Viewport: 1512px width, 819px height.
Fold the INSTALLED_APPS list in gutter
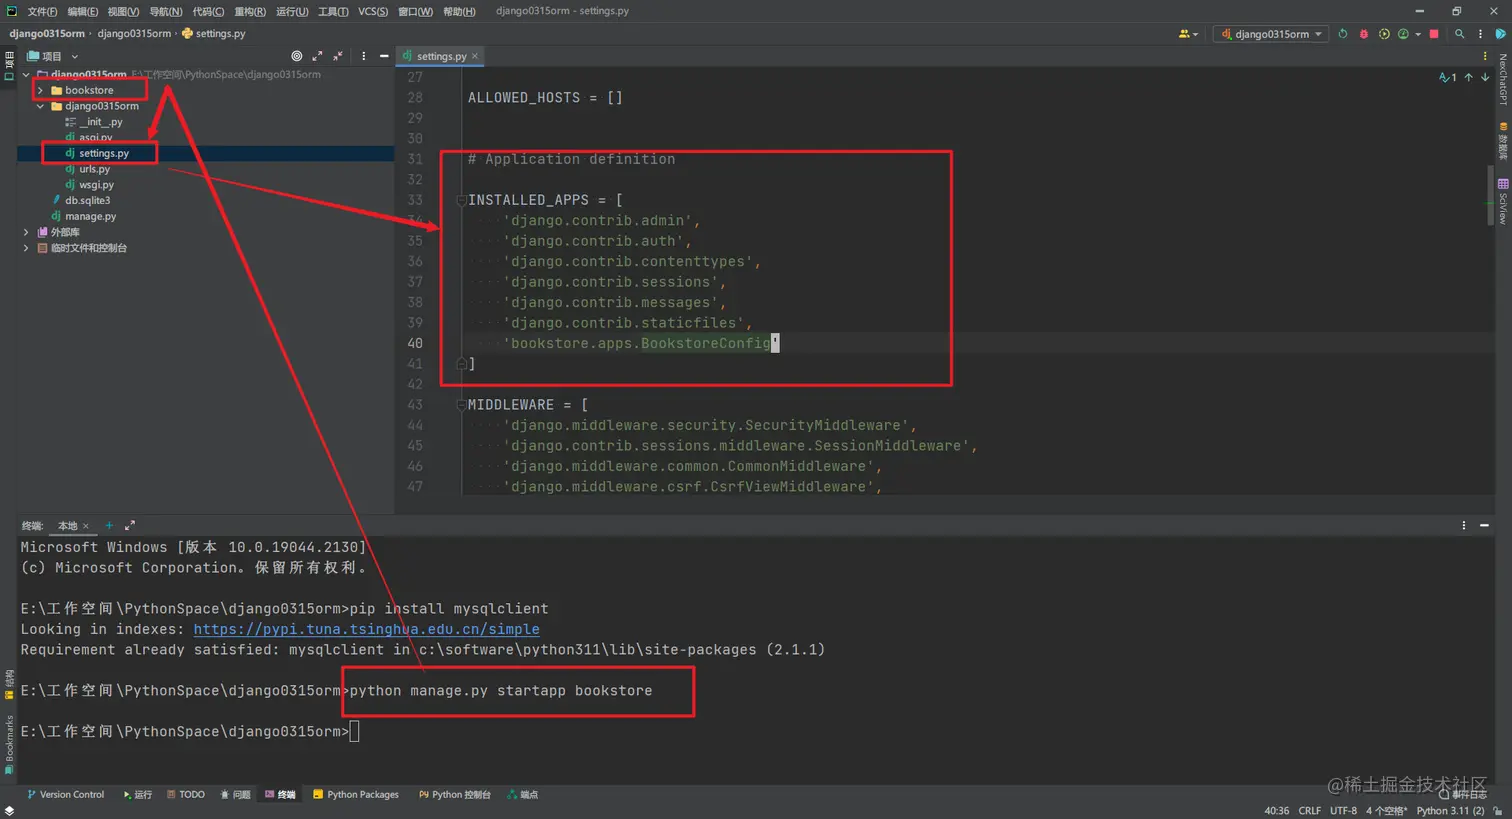pos(461,200)
